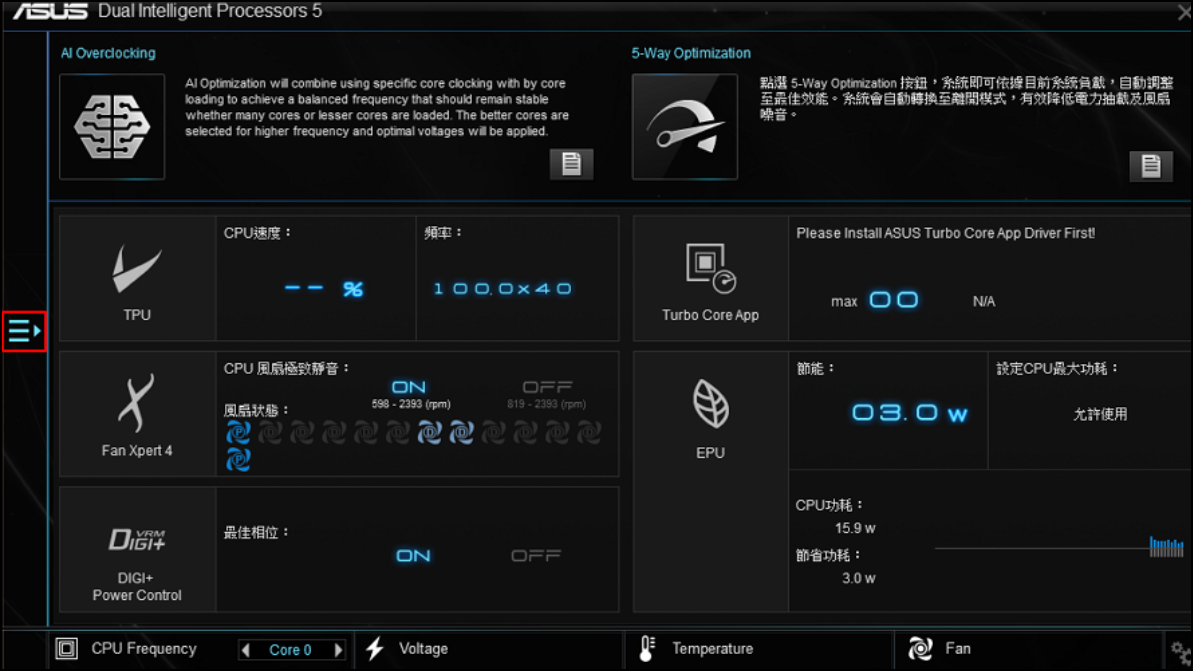Select the fan icon in second row

click(x=238, y=460)
